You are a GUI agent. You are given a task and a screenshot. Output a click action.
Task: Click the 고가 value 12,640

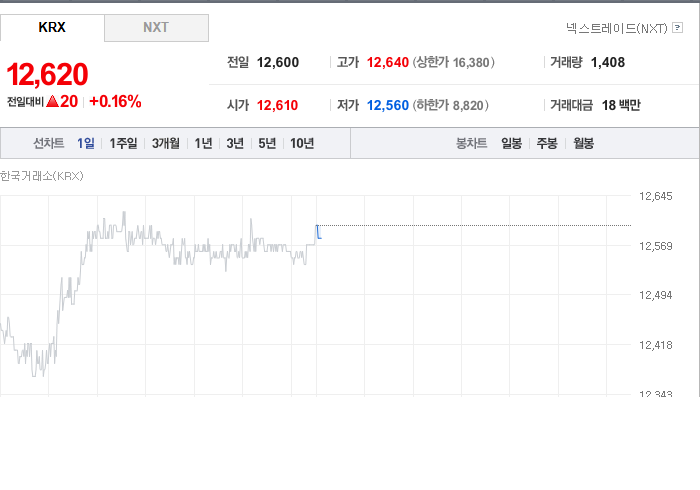pyautogui.click(x=388, y=62)
